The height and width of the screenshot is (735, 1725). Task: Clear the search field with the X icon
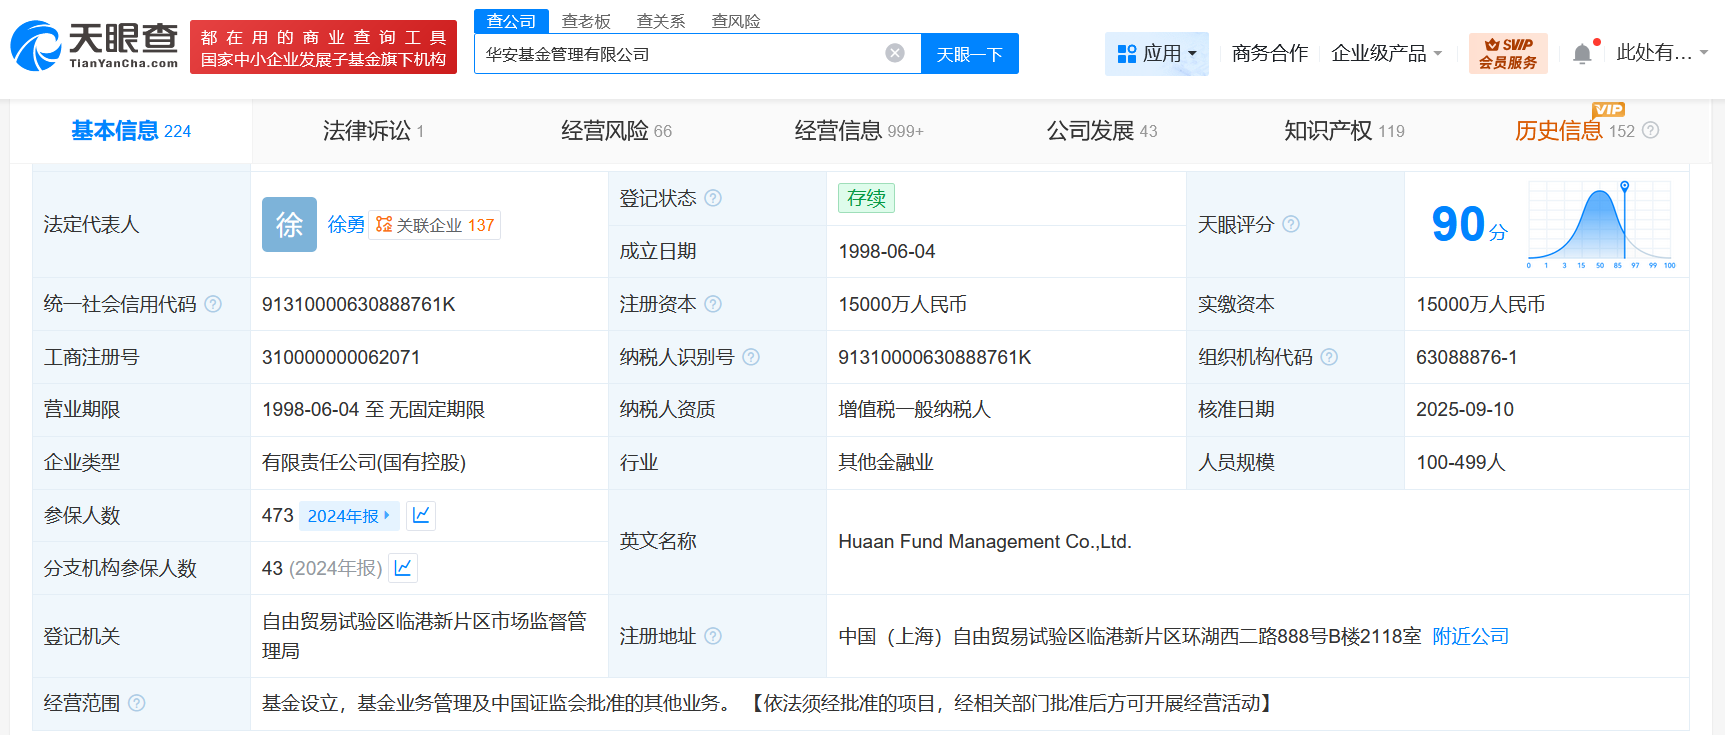[895, 53]
